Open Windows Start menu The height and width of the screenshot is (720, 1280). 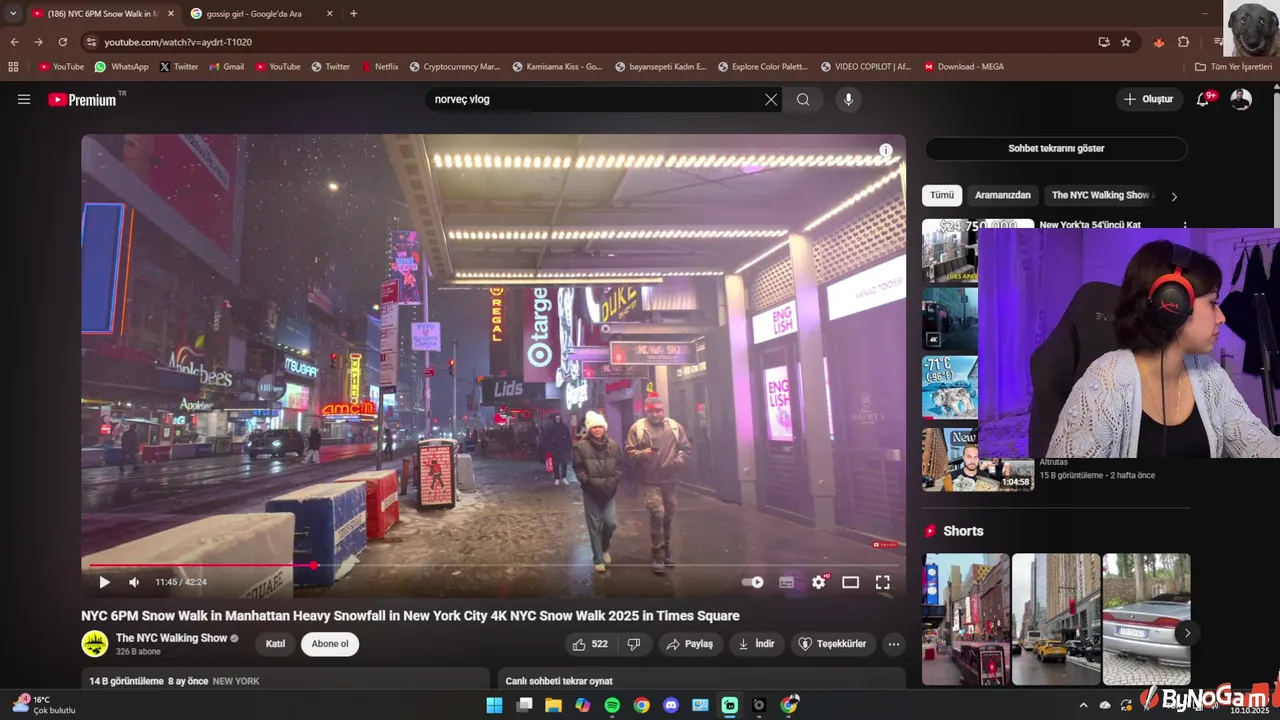point(494,705)
